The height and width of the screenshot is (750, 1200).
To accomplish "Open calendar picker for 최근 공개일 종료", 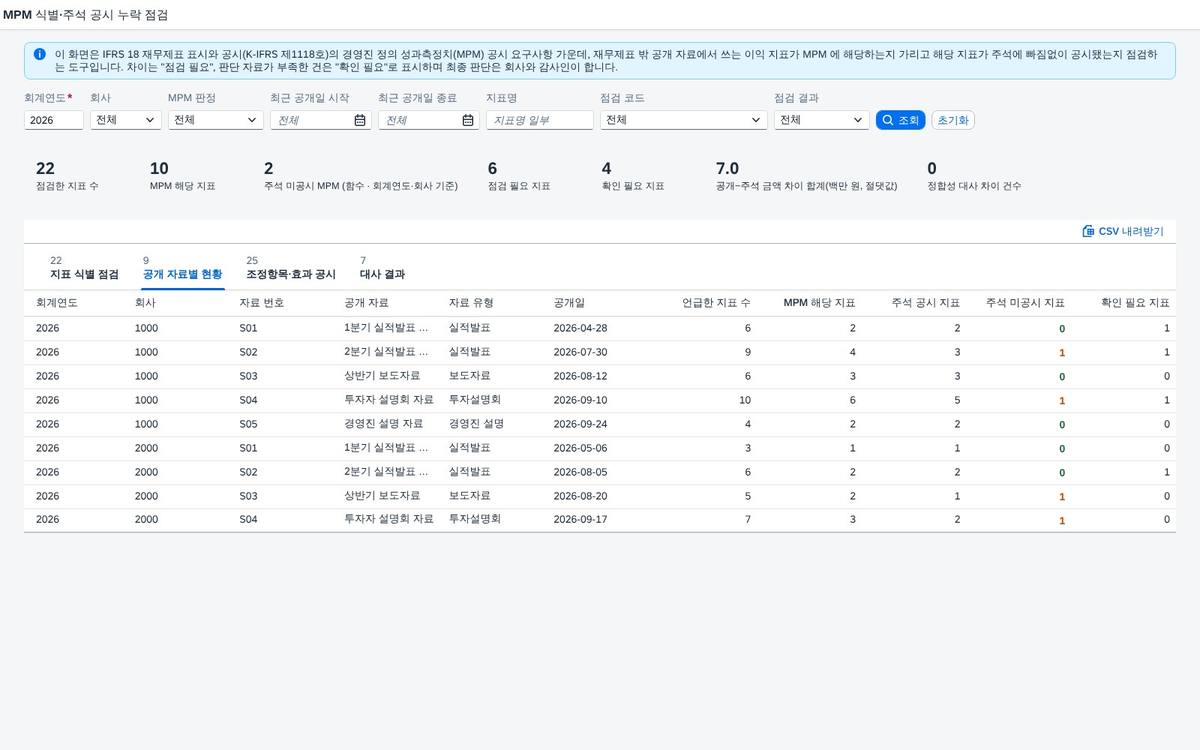I will point(468,120).
